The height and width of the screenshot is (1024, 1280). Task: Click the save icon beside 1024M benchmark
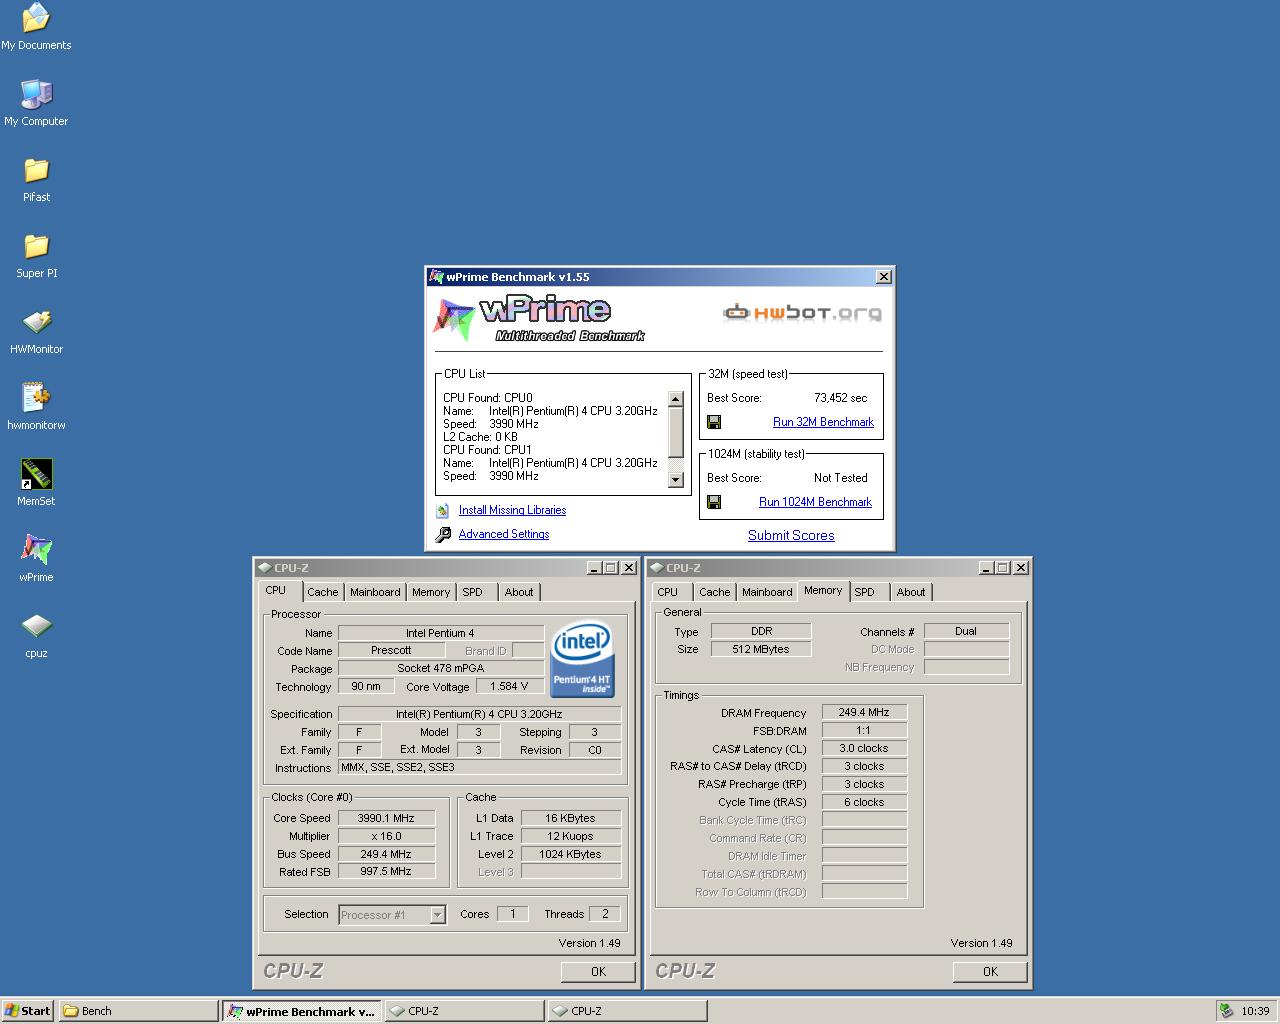pyautogui.click(x=714, y=502)
